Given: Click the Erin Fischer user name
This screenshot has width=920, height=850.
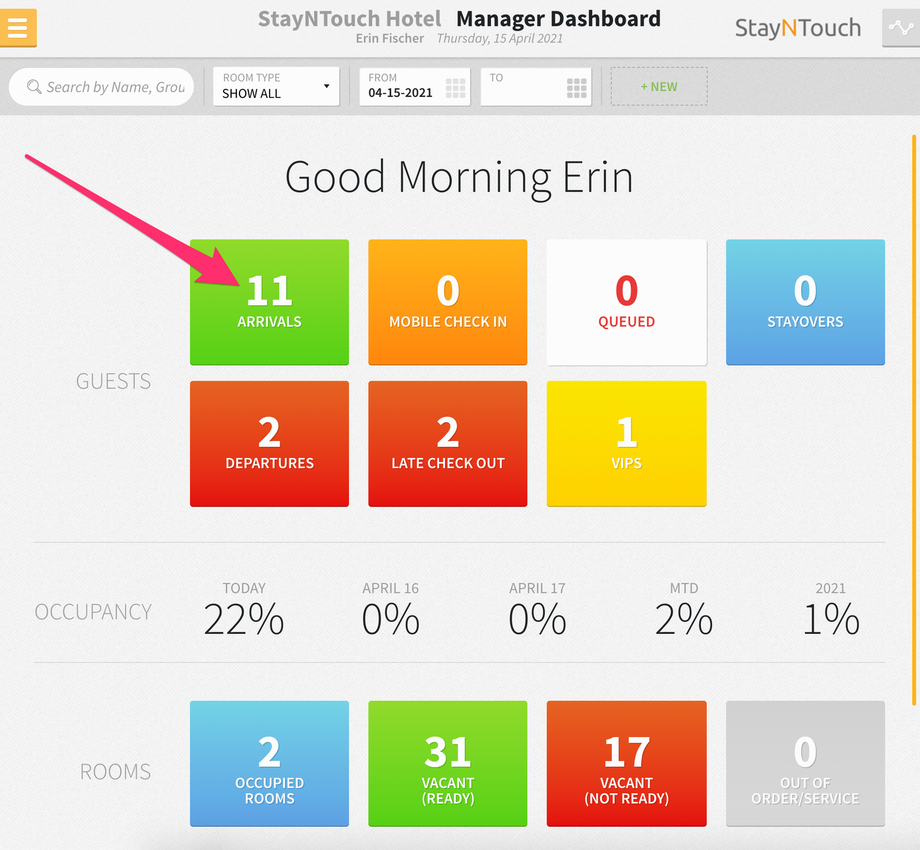Looking at the screenshot, I should click(x=390, y=39).
